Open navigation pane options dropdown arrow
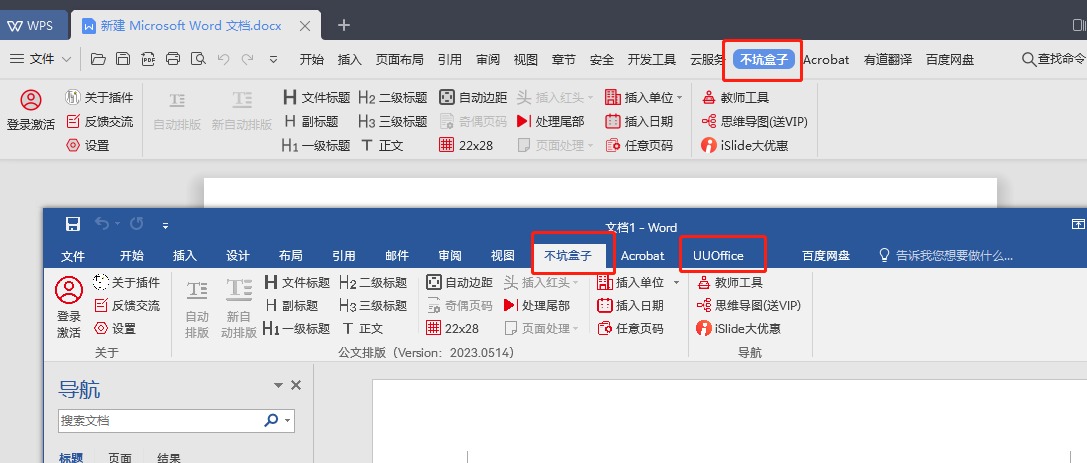1087x463 pixels. click(279, 385)
